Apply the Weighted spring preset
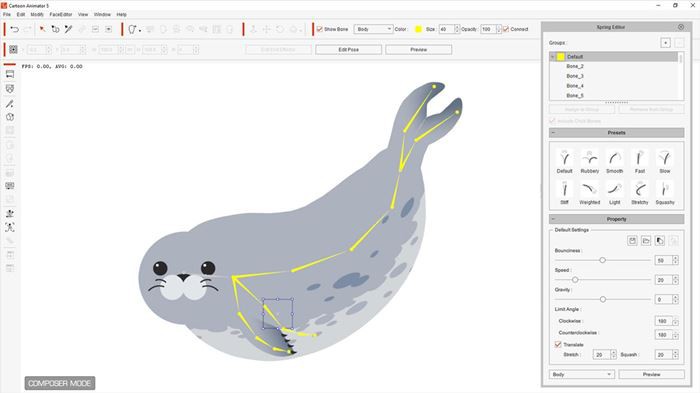This screenshot has height=393, width=700. (x=590, y=193)
